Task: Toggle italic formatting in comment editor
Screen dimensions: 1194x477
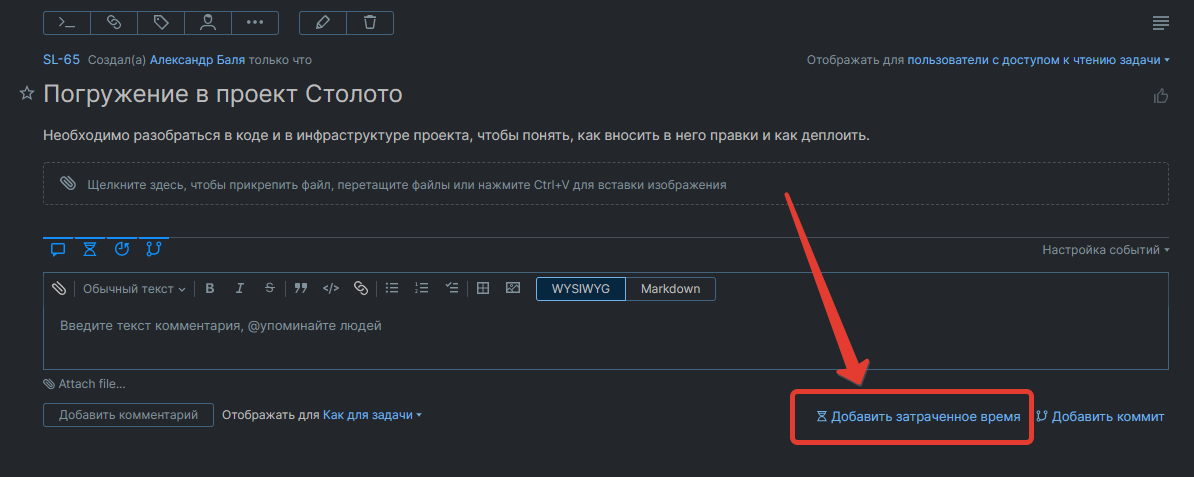Action: pyautogui.click(x=239, y=289)
